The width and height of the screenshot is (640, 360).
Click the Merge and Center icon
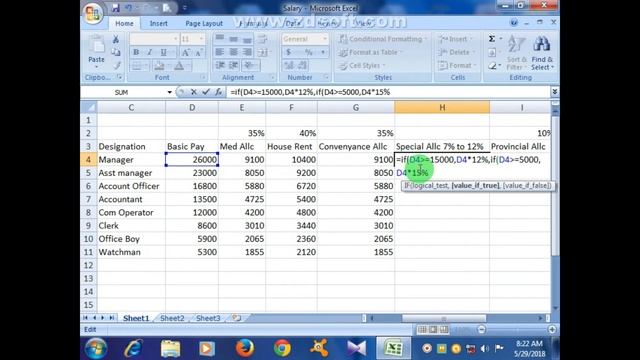263,52
